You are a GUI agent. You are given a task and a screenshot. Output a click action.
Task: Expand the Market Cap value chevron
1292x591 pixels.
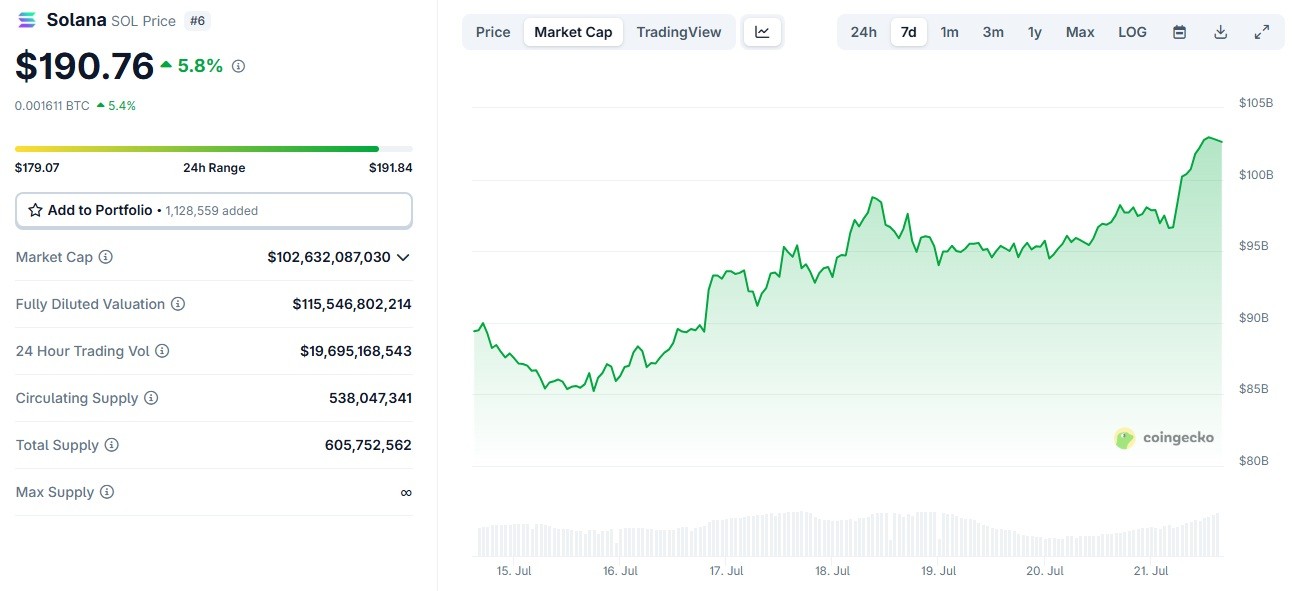click(x=403, y=257)
